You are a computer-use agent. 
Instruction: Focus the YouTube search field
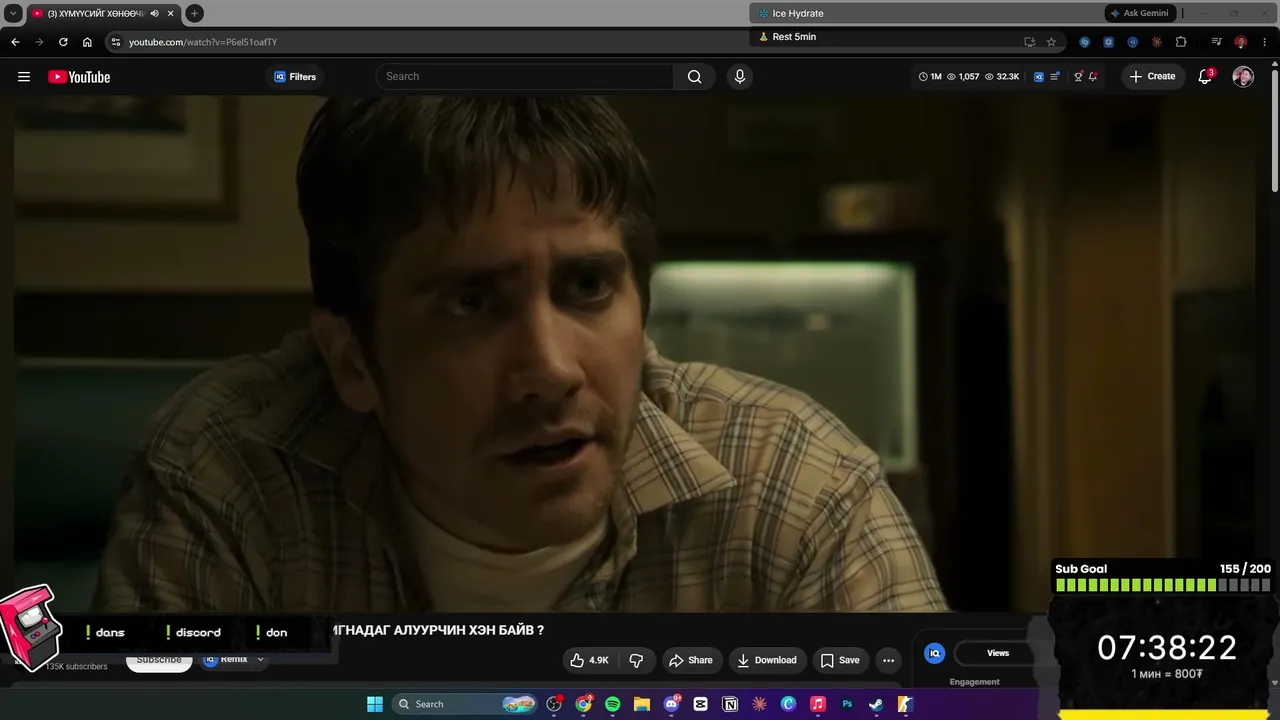(525, 77)
